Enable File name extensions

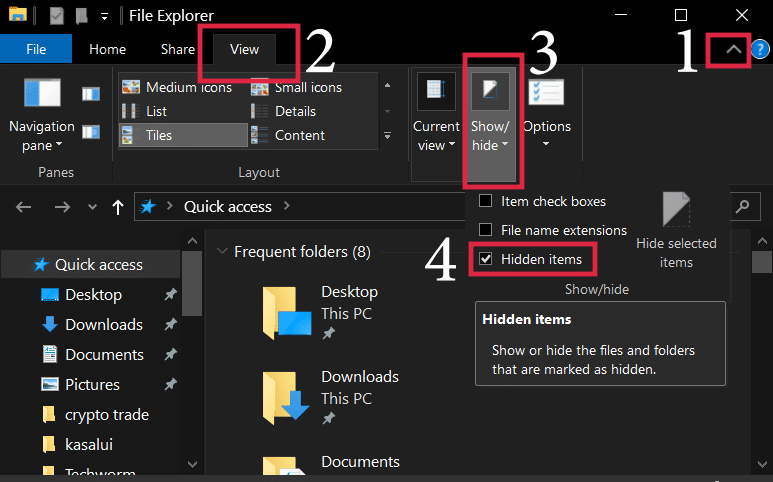(x=486, y=230)
